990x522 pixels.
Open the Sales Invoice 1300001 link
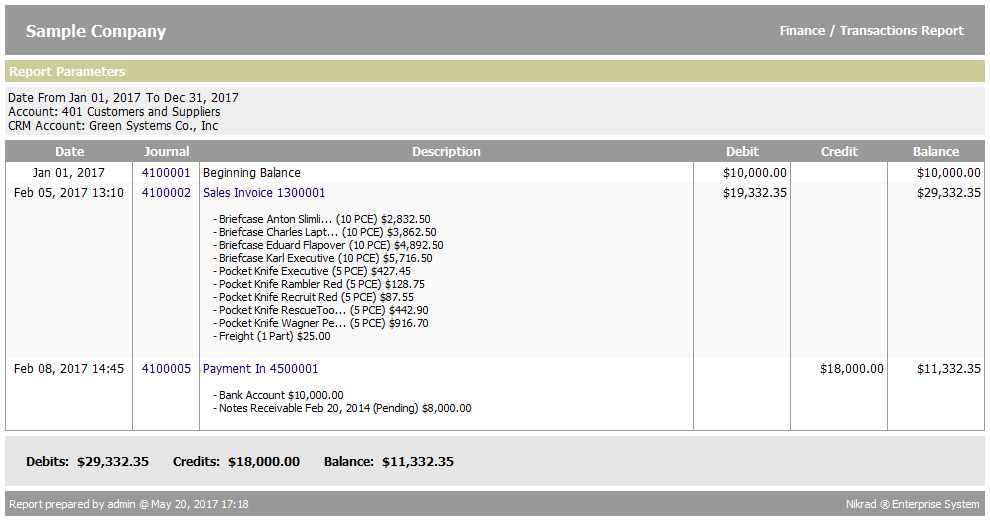(x=264, y=193)
